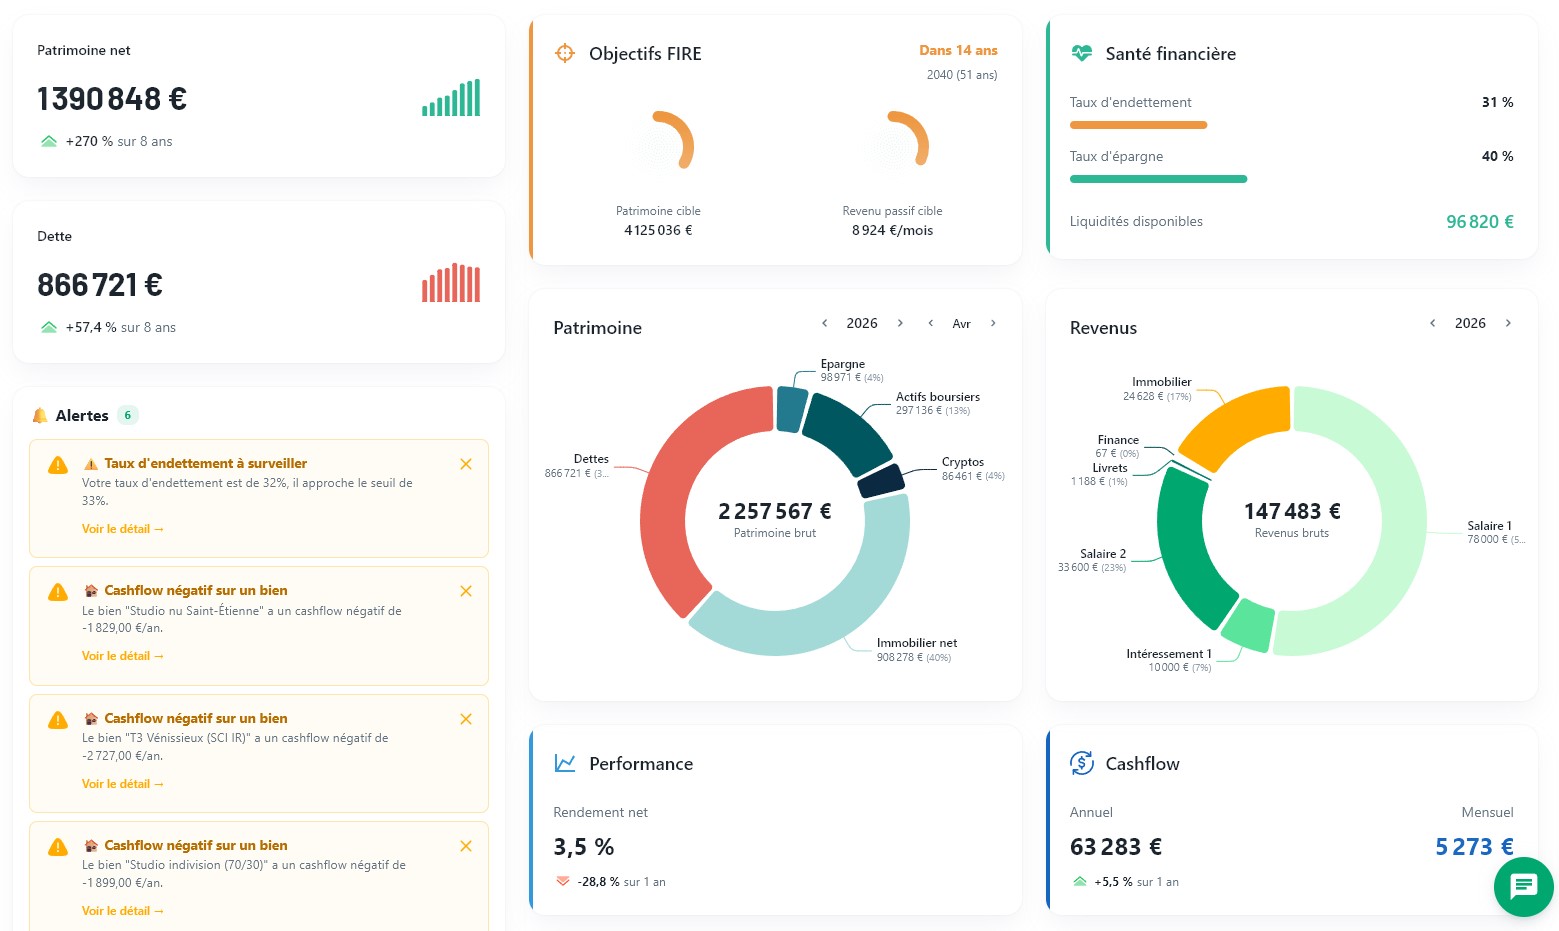The width and height of the screenshot is (1559, 931).
Task: Go to previous month before Avr
Action: point(931,323)
